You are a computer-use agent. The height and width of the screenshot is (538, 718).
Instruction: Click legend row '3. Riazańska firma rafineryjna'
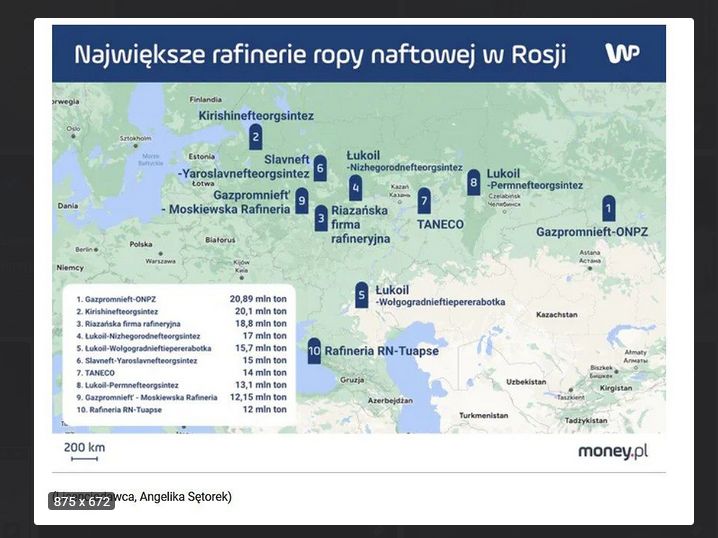pos(181,324)
